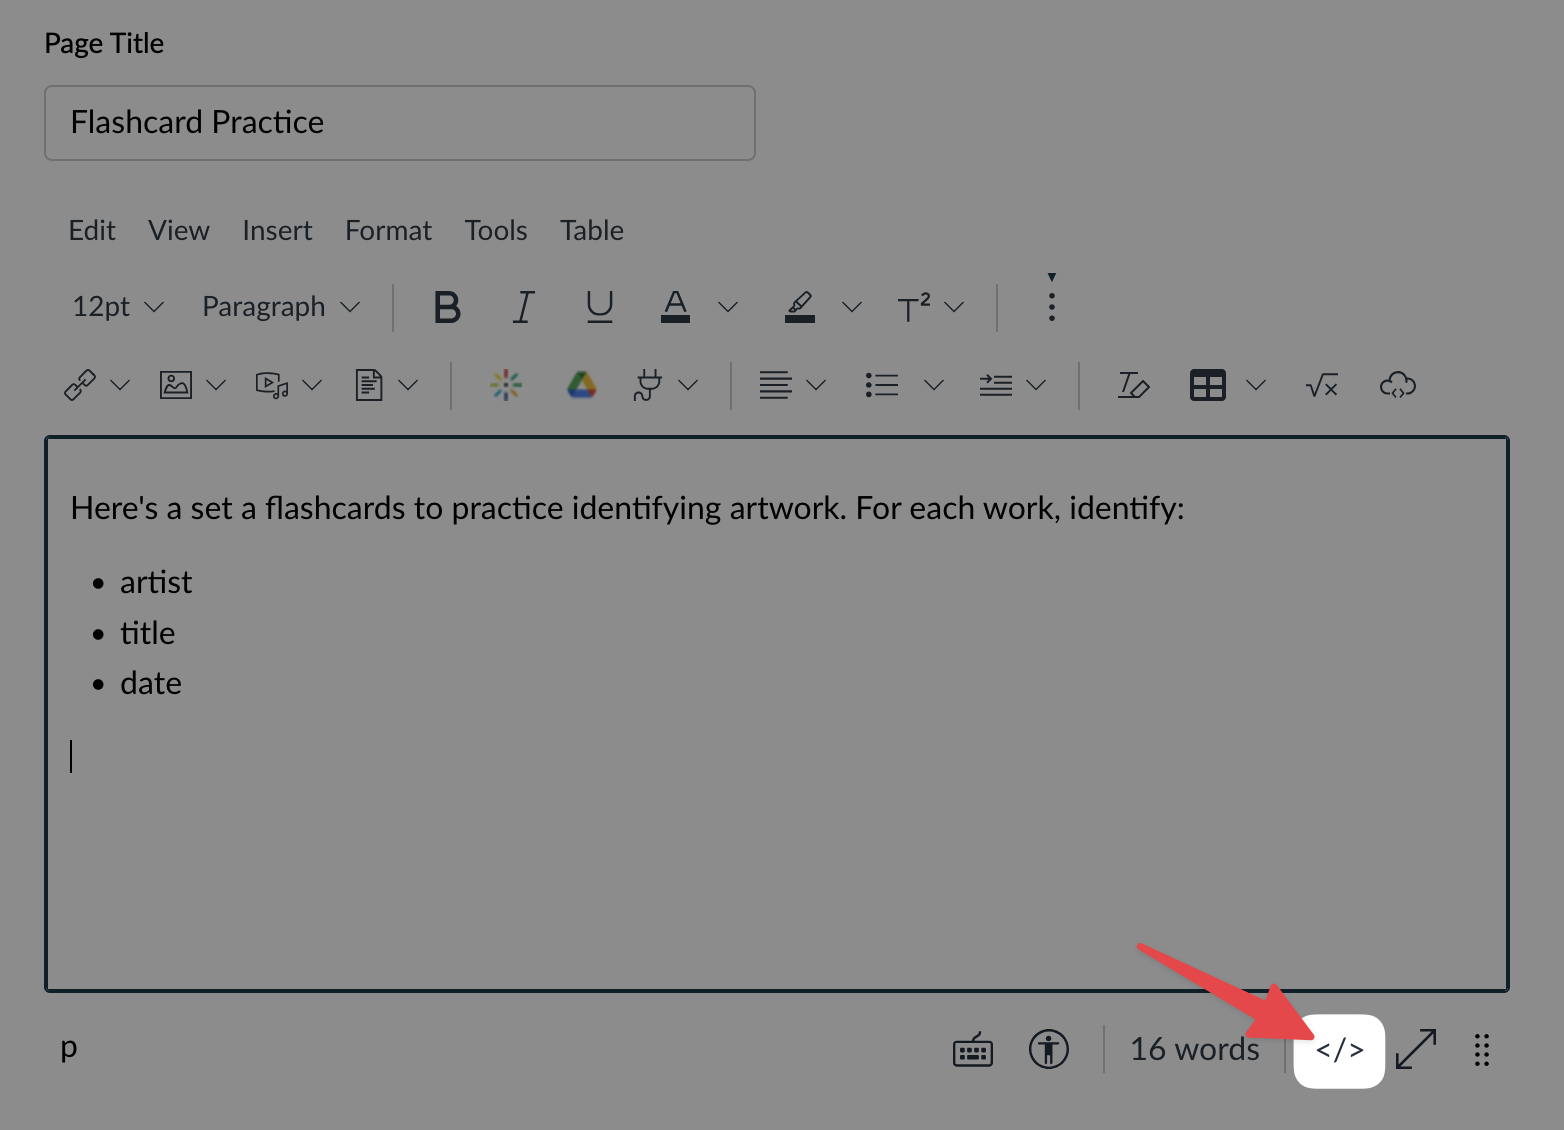This screenshot has height=1130, width=1564.
Task: Click the table insert icon
Action: pos(1208,385)
